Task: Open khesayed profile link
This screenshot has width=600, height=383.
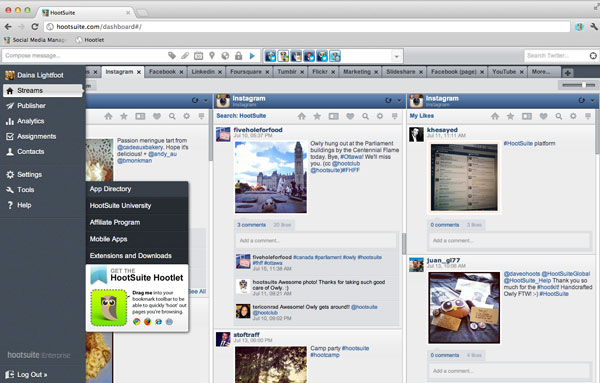Action: (x=442, y=130)
